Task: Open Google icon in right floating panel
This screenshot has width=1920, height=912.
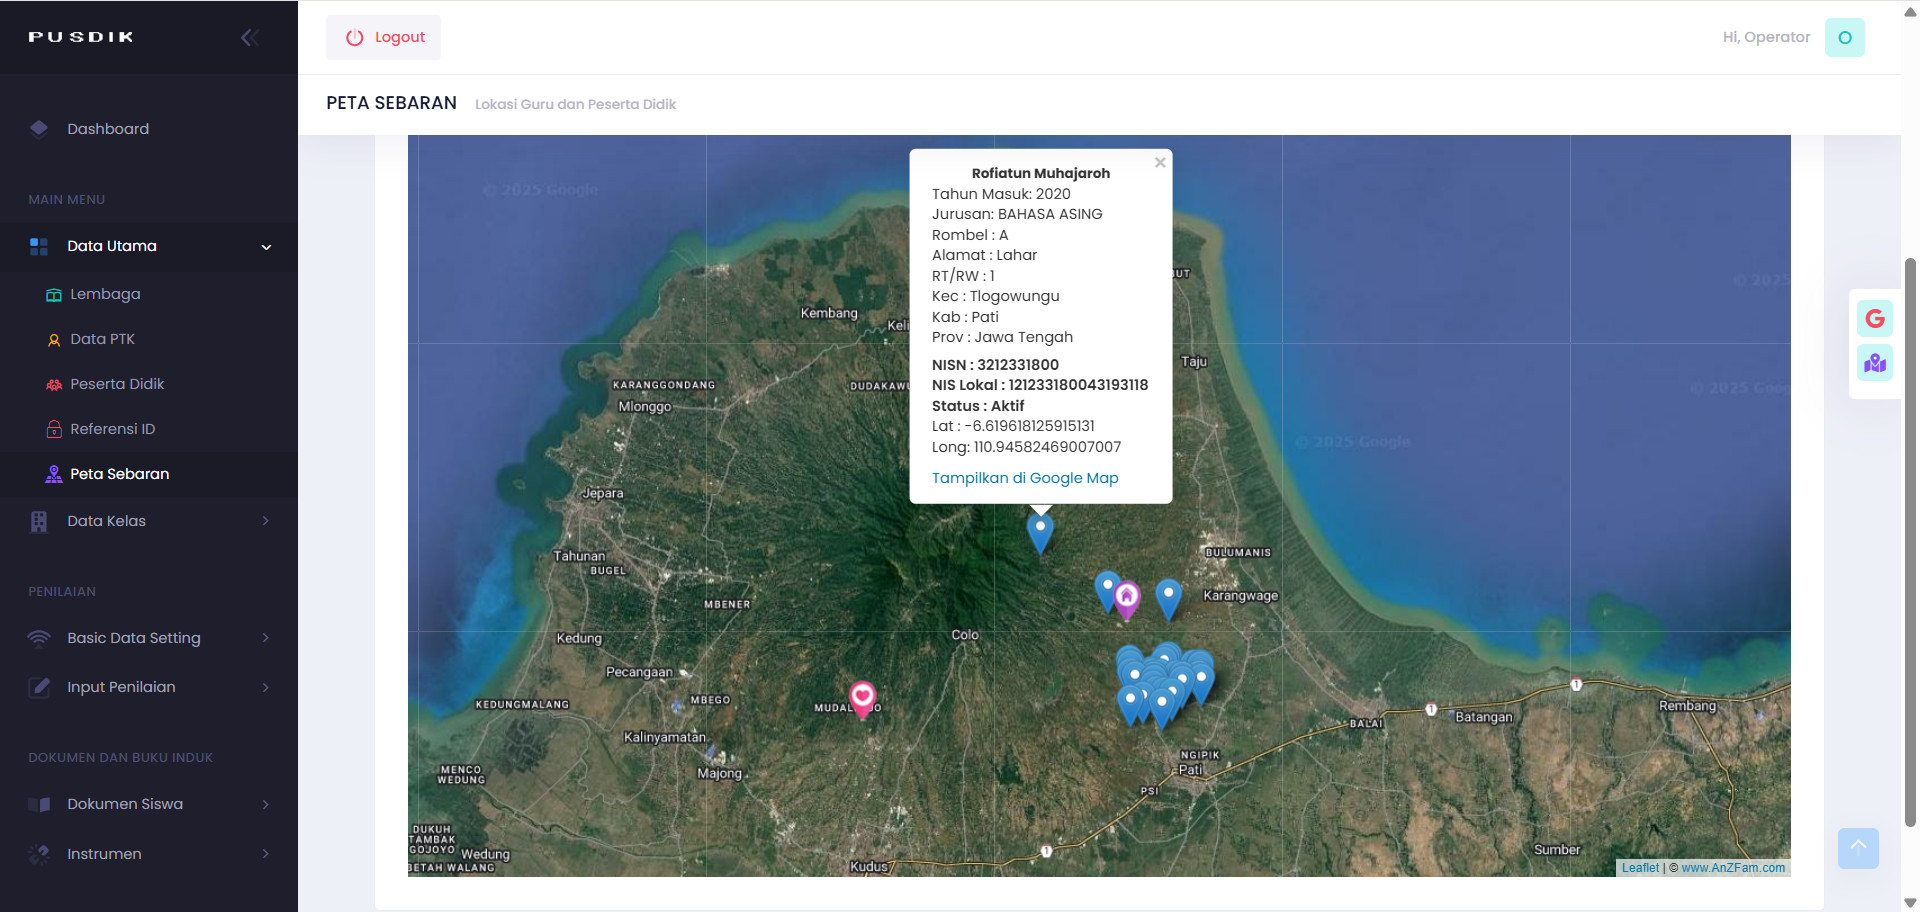Action: (1874, 319)
